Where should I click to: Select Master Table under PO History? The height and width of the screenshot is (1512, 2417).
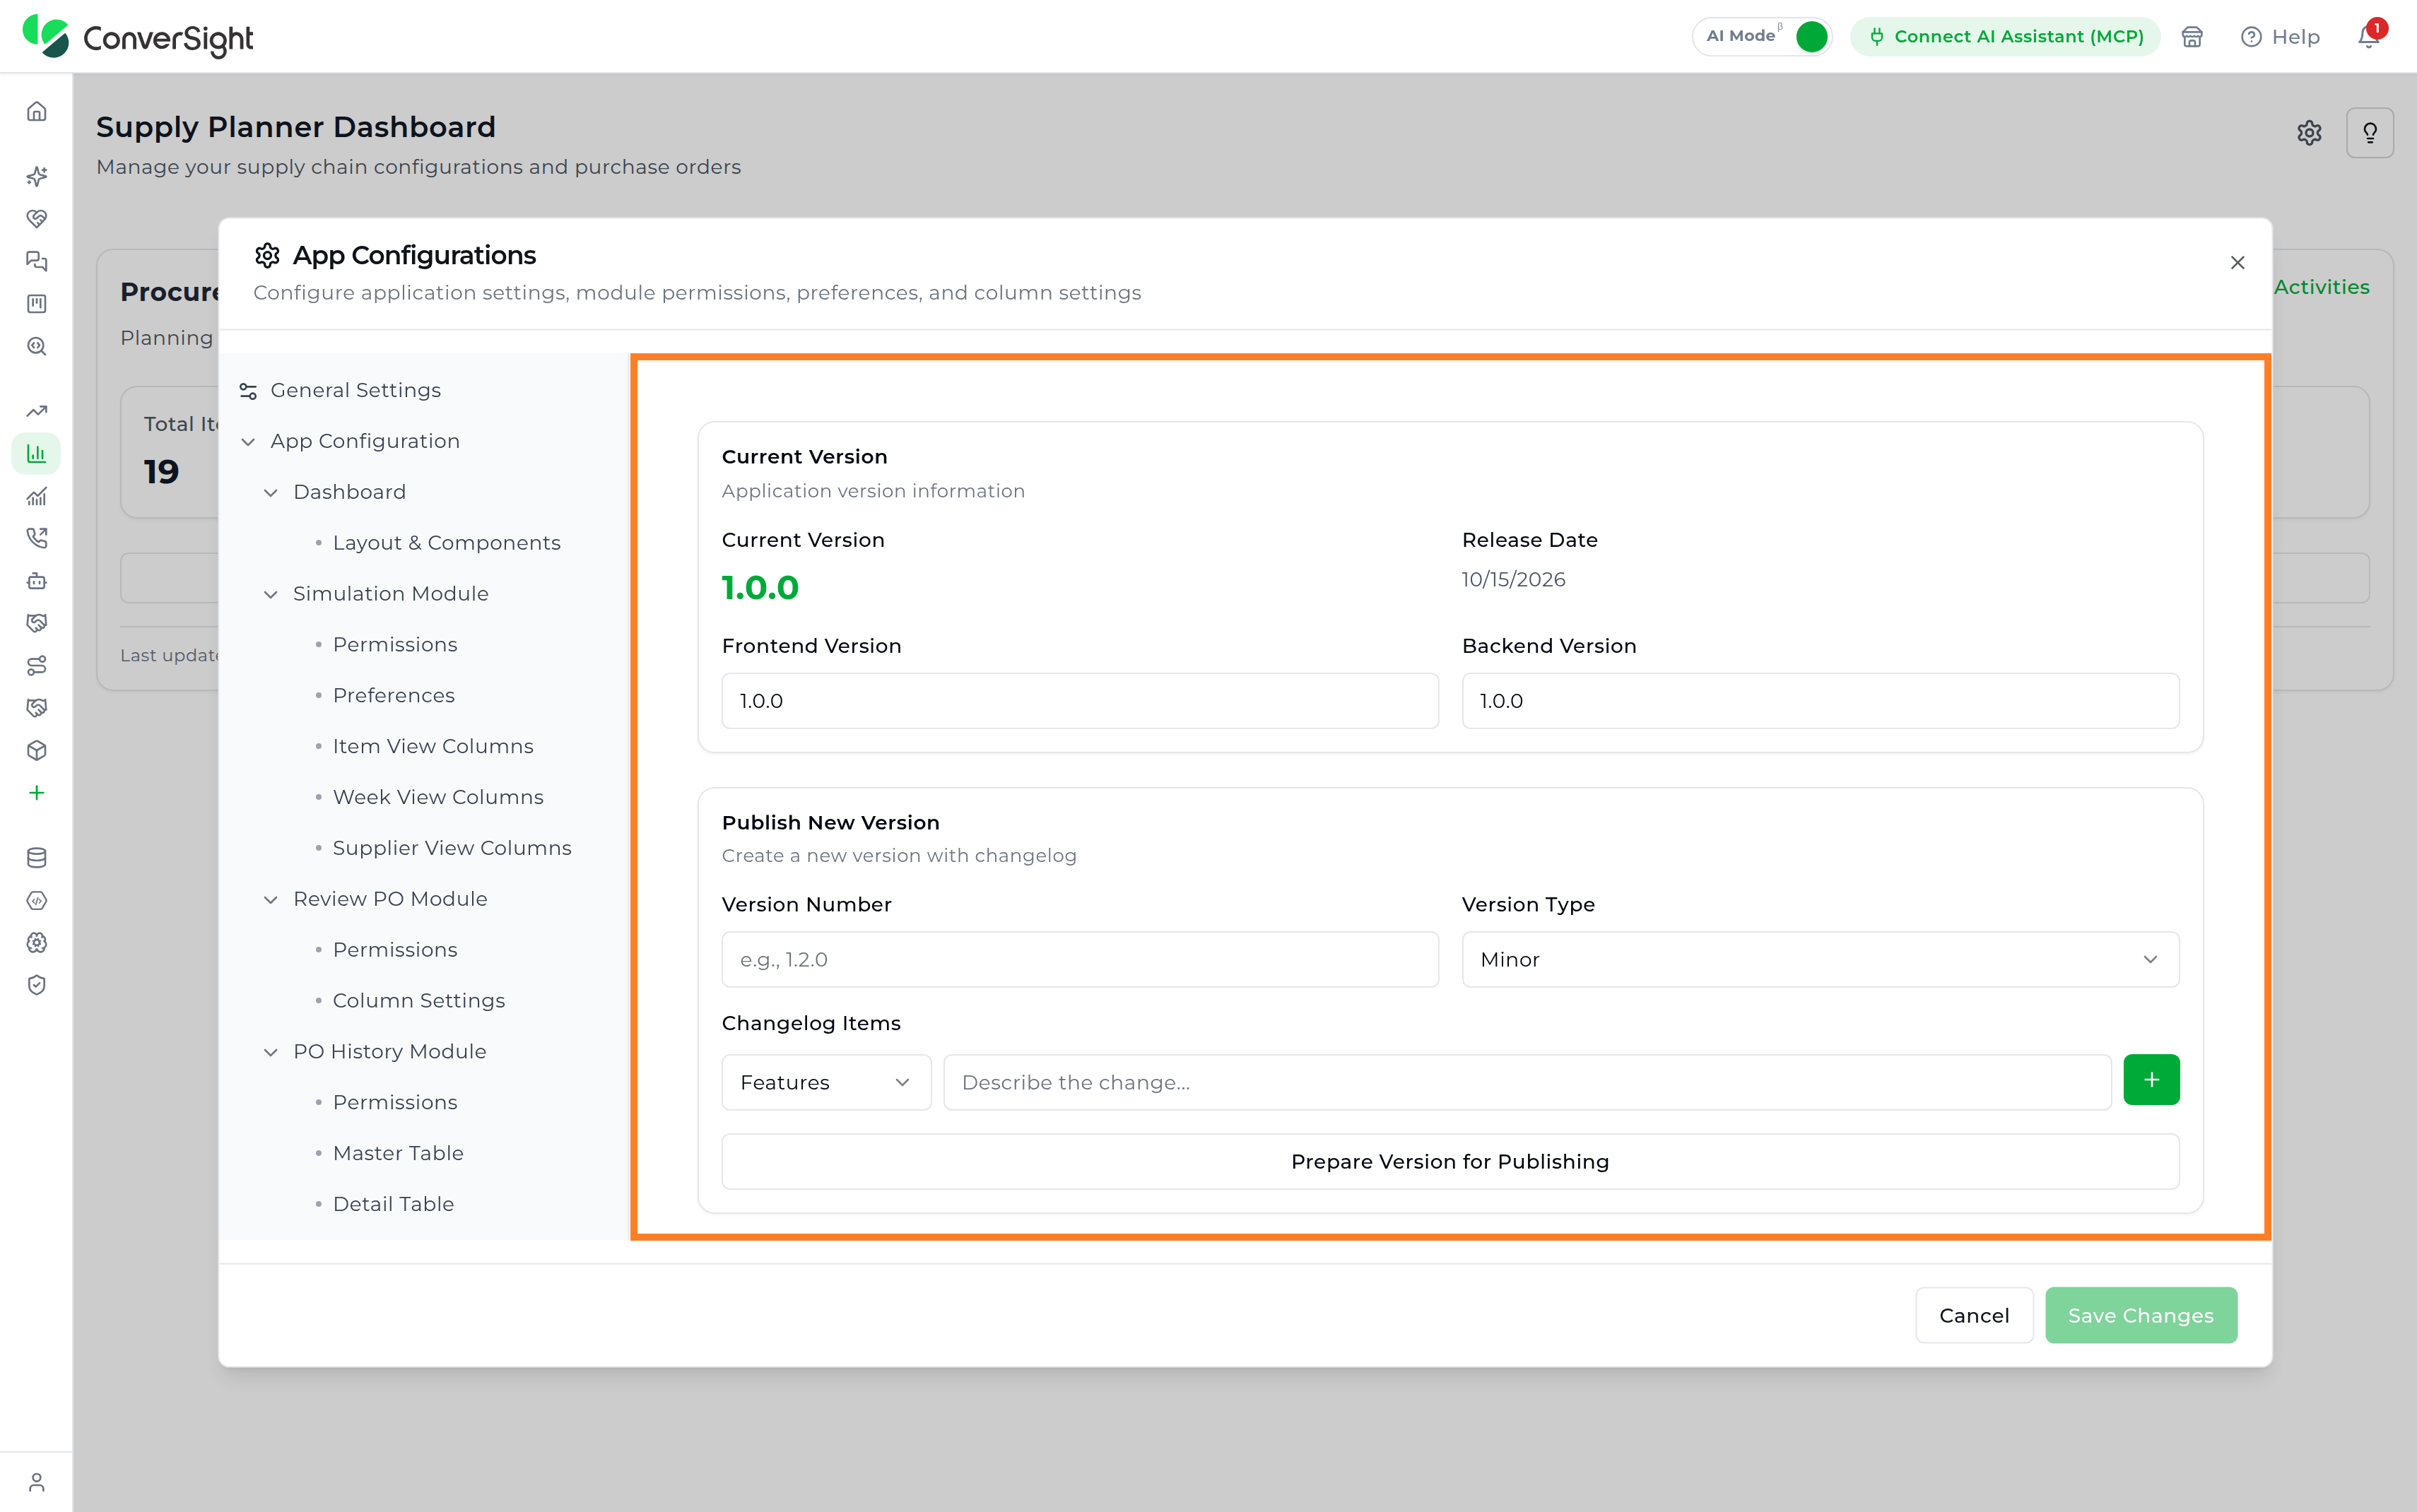point(398,1153)
